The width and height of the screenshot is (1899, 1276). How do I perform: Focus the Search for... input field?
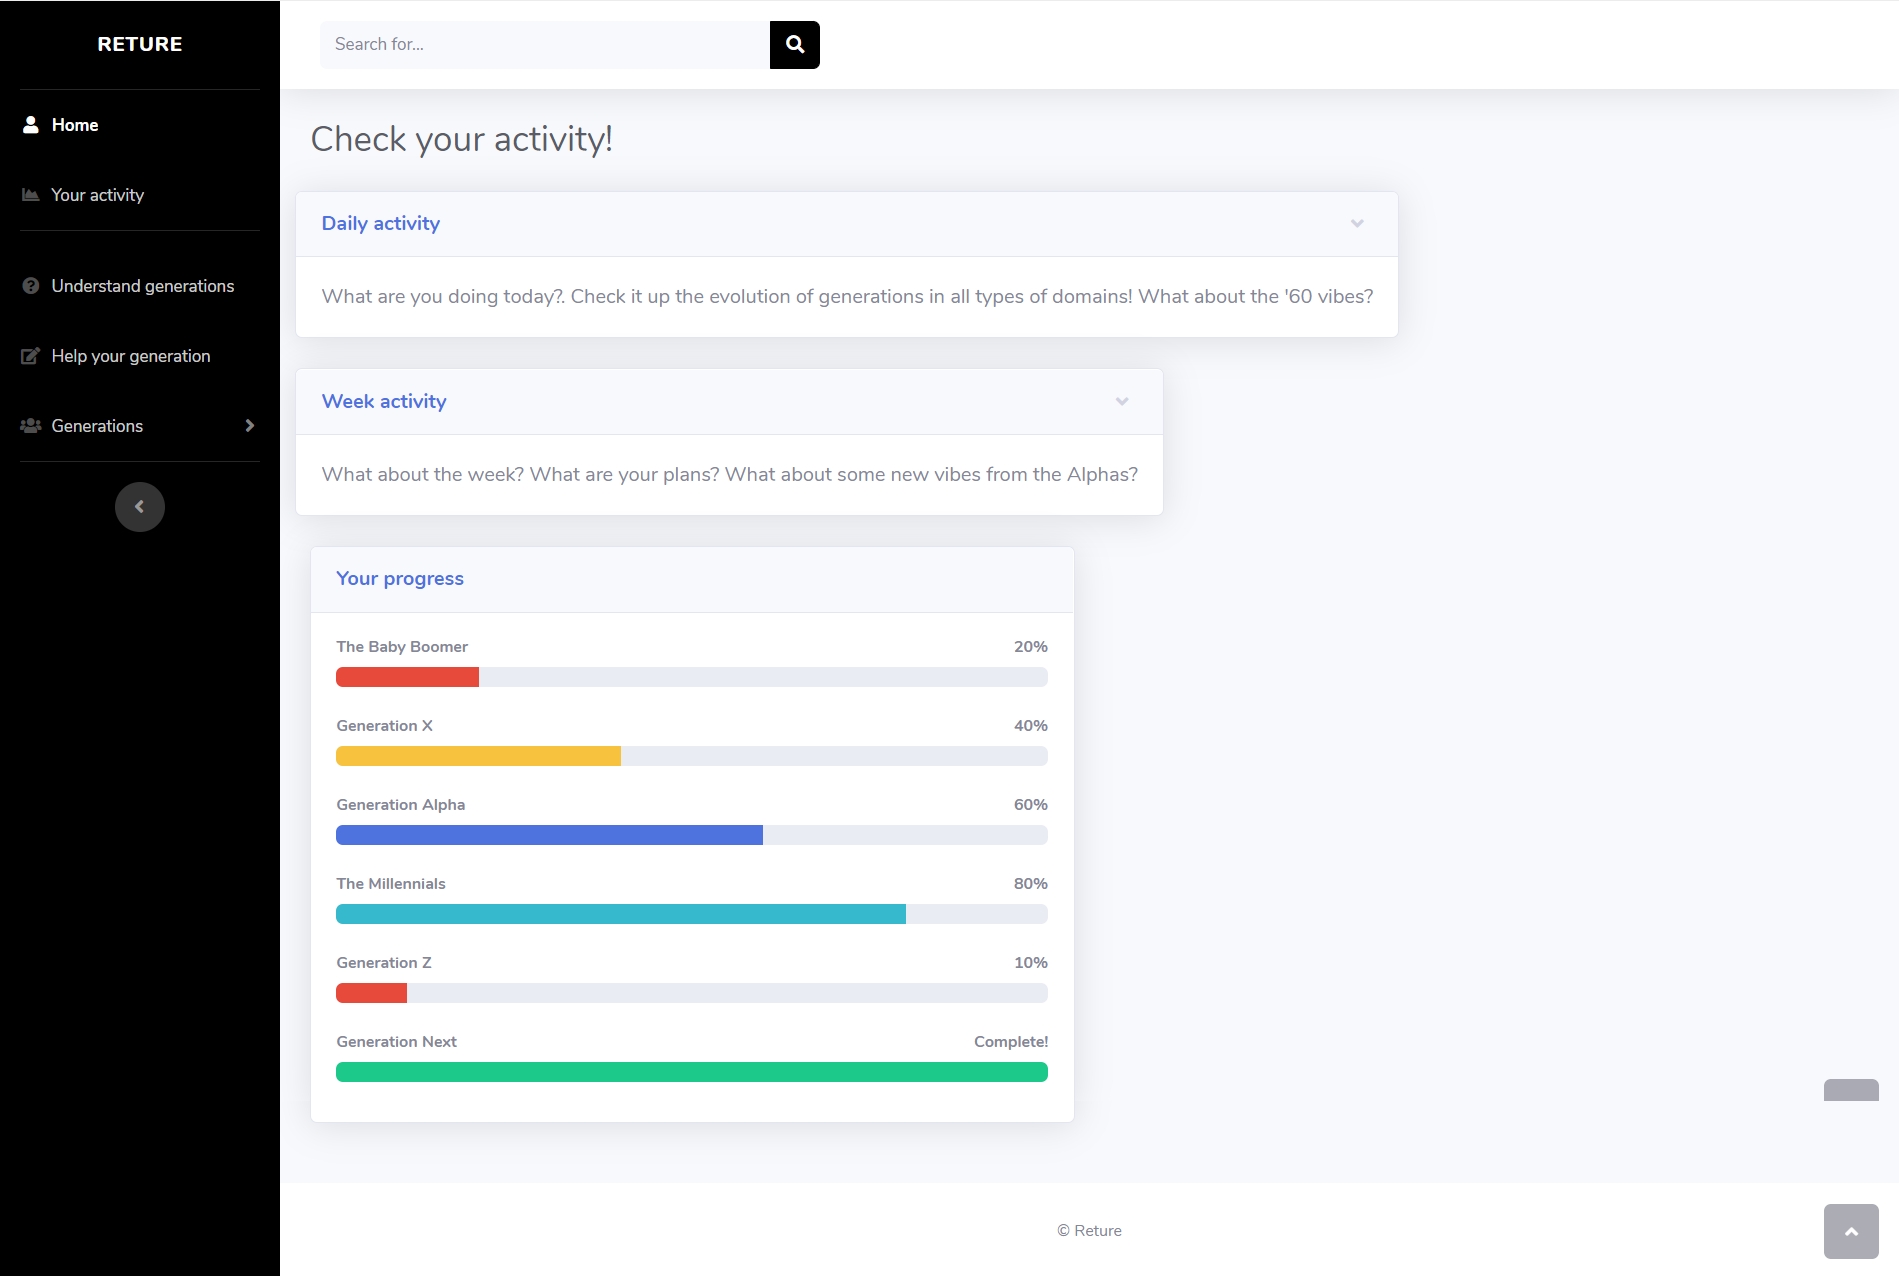click(544, 45)
